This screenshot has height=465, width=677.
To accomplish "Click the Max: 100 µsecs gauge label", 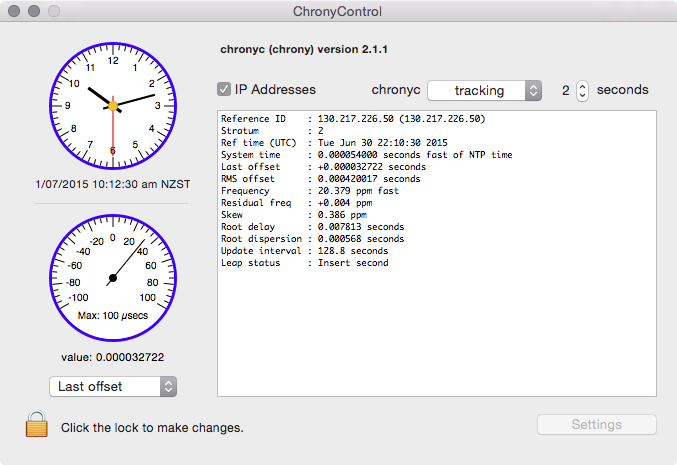I will click(x=113, y=316).
